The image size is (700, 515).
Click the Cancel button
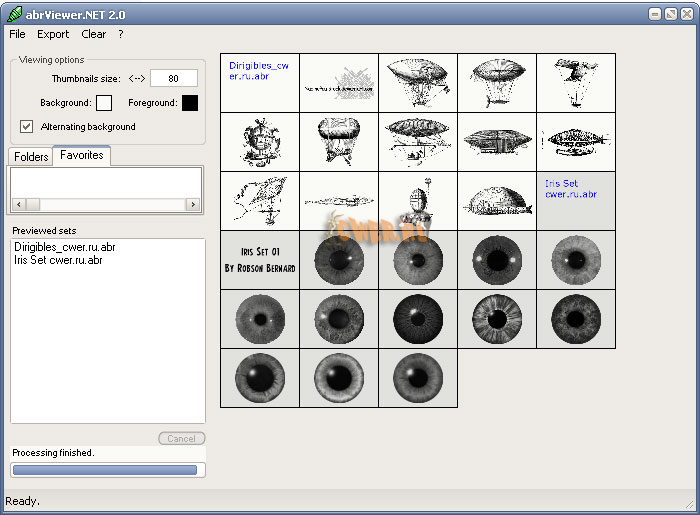[181, 439]
